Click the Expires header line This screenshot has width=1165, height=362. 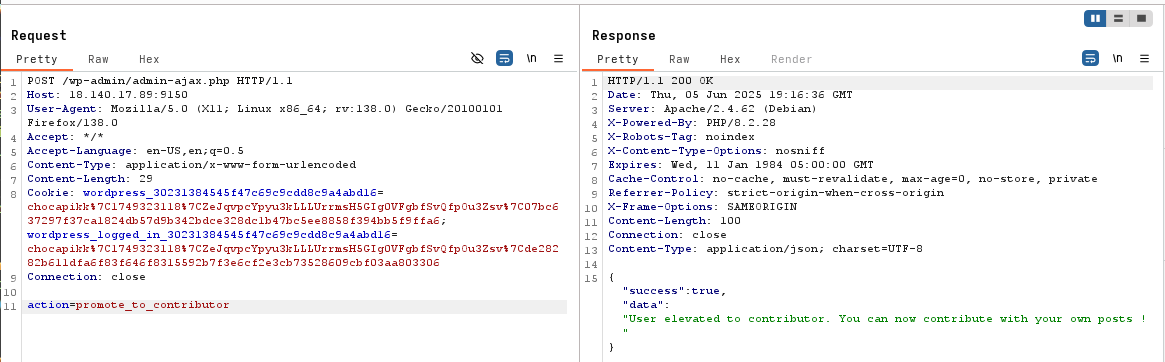(741, 165)
